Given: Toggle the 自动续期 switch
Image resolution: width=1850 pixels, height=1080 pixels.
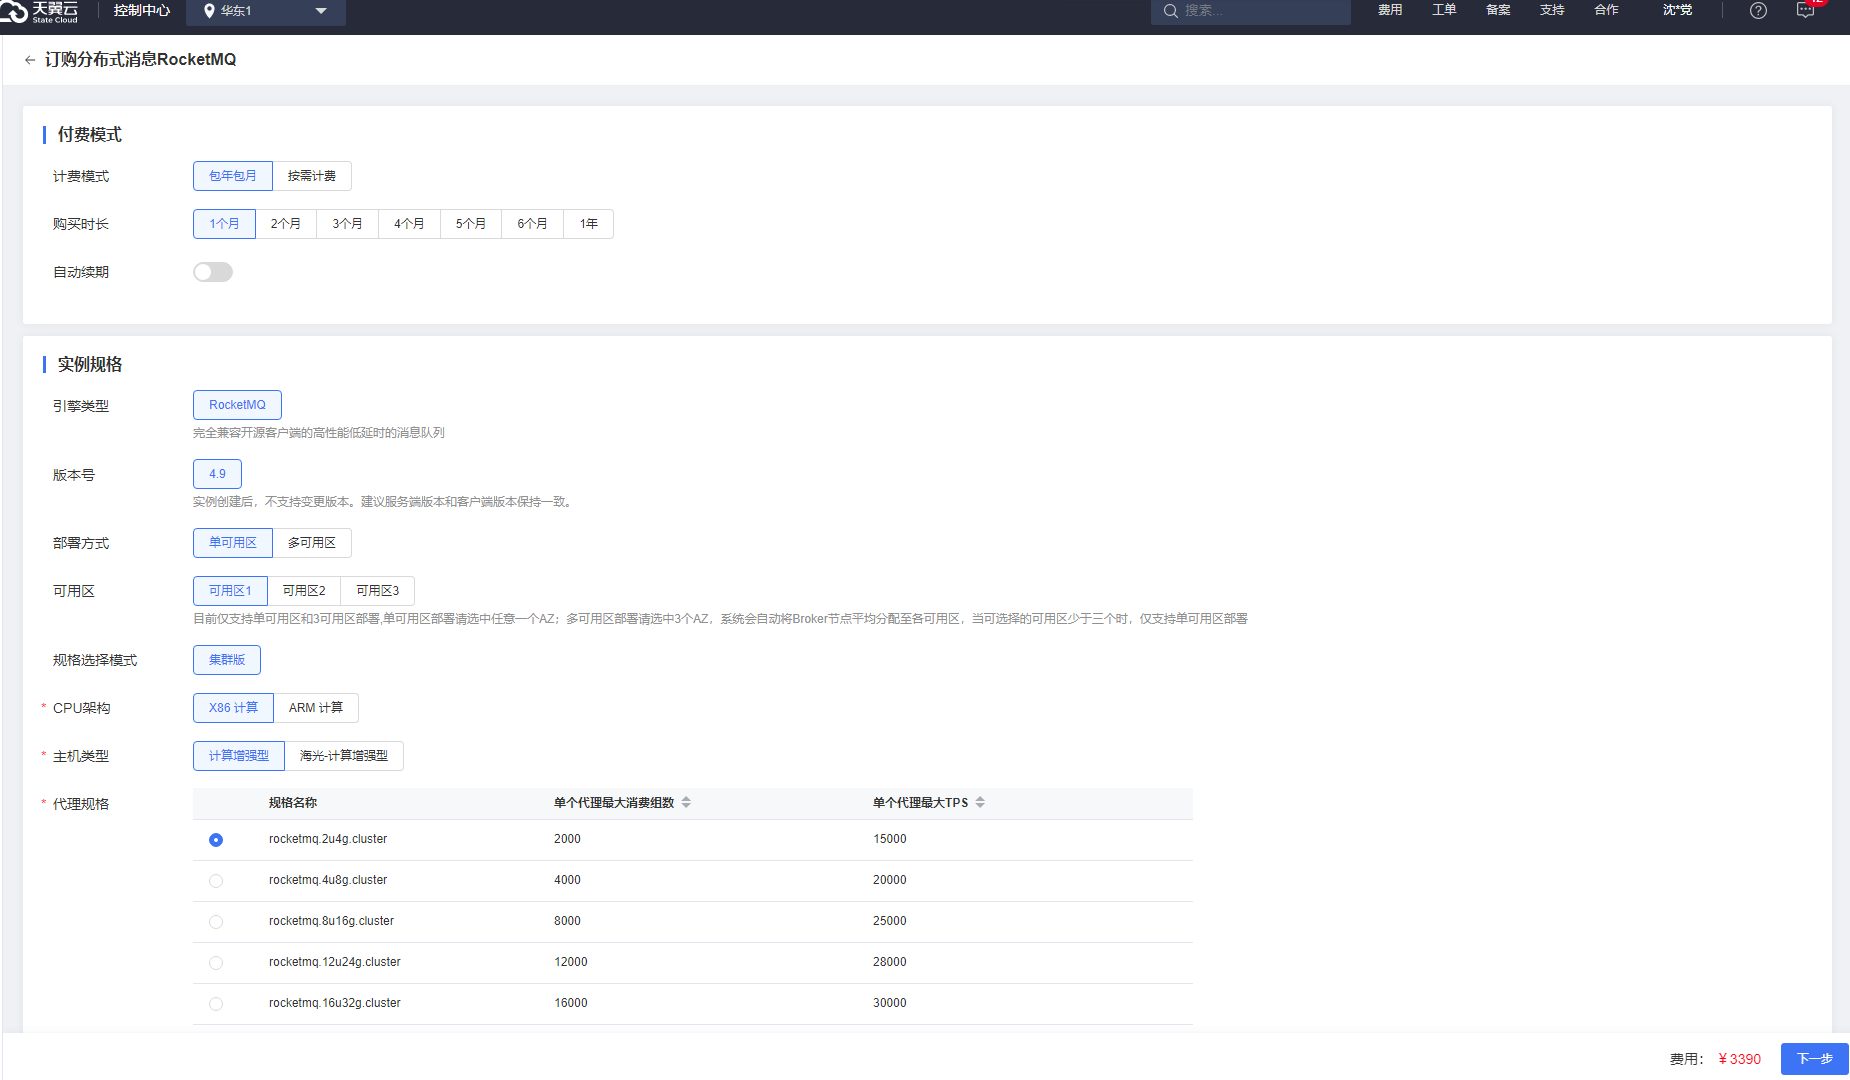Looking at the screenshot, I should [213, 272].
